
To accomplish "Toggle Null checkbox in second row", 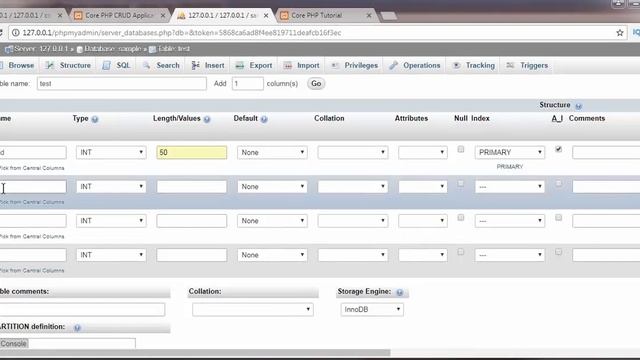I will click(x=460, y=183).
